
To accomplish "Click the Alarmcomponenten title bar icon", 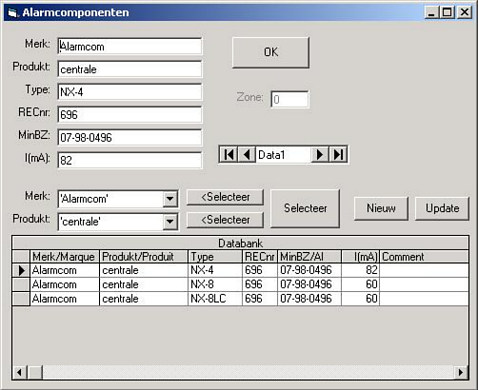I will [x=13, y=13].
